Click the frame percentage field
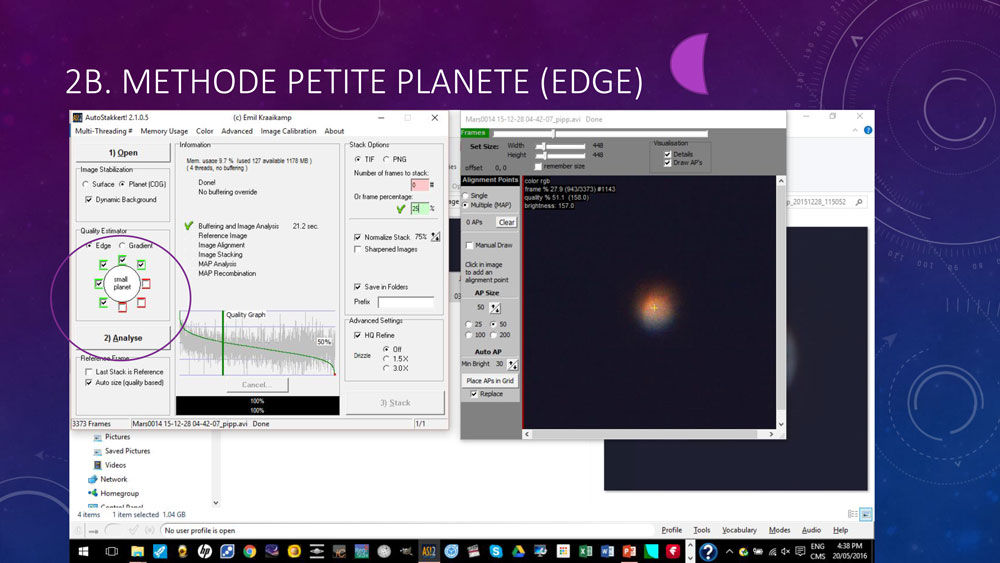 click(x=419, y=208)
